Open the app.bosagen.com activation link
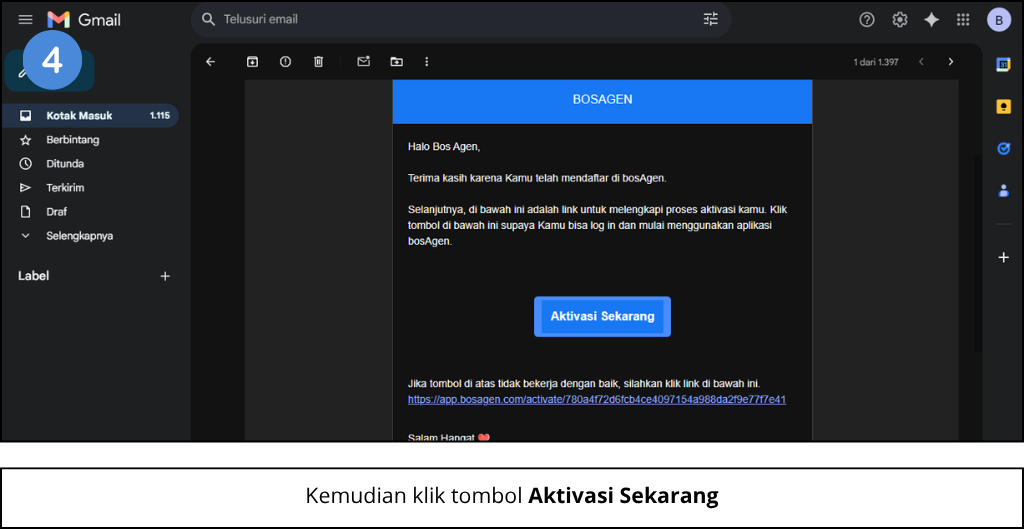Viewport: 1024px width, 529px height. [x=597, y=400]
